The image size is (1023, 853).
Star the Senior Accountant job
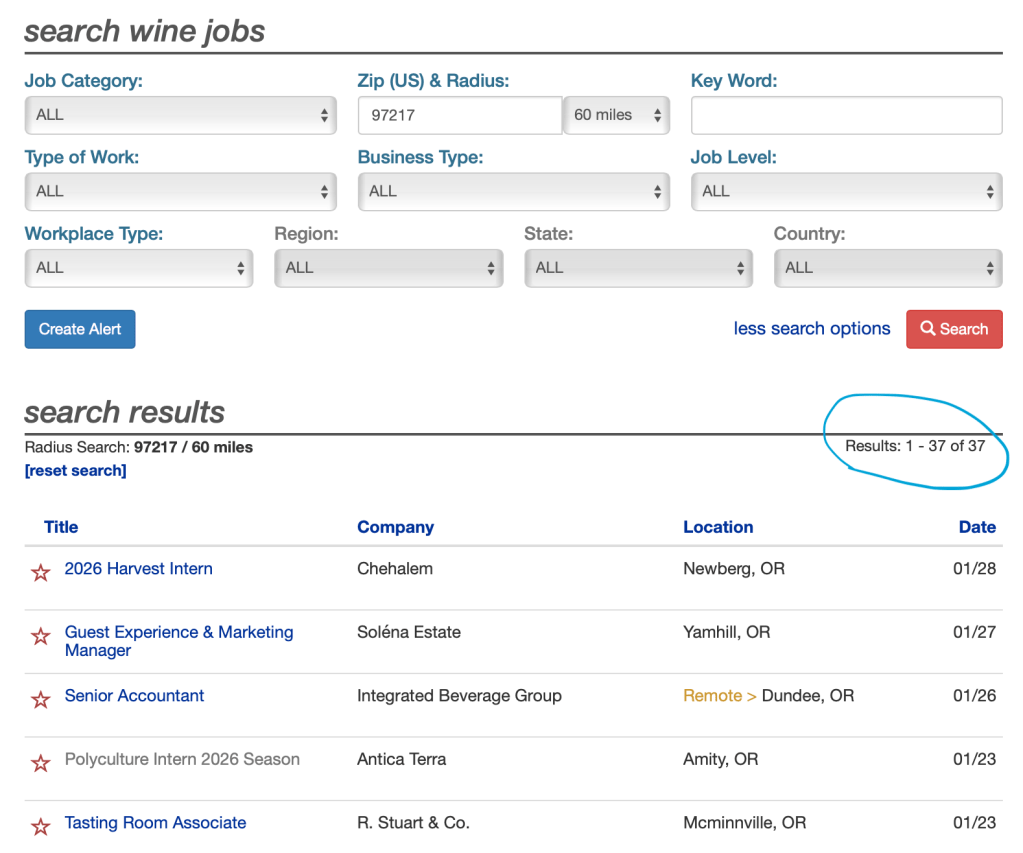point(40,700)
